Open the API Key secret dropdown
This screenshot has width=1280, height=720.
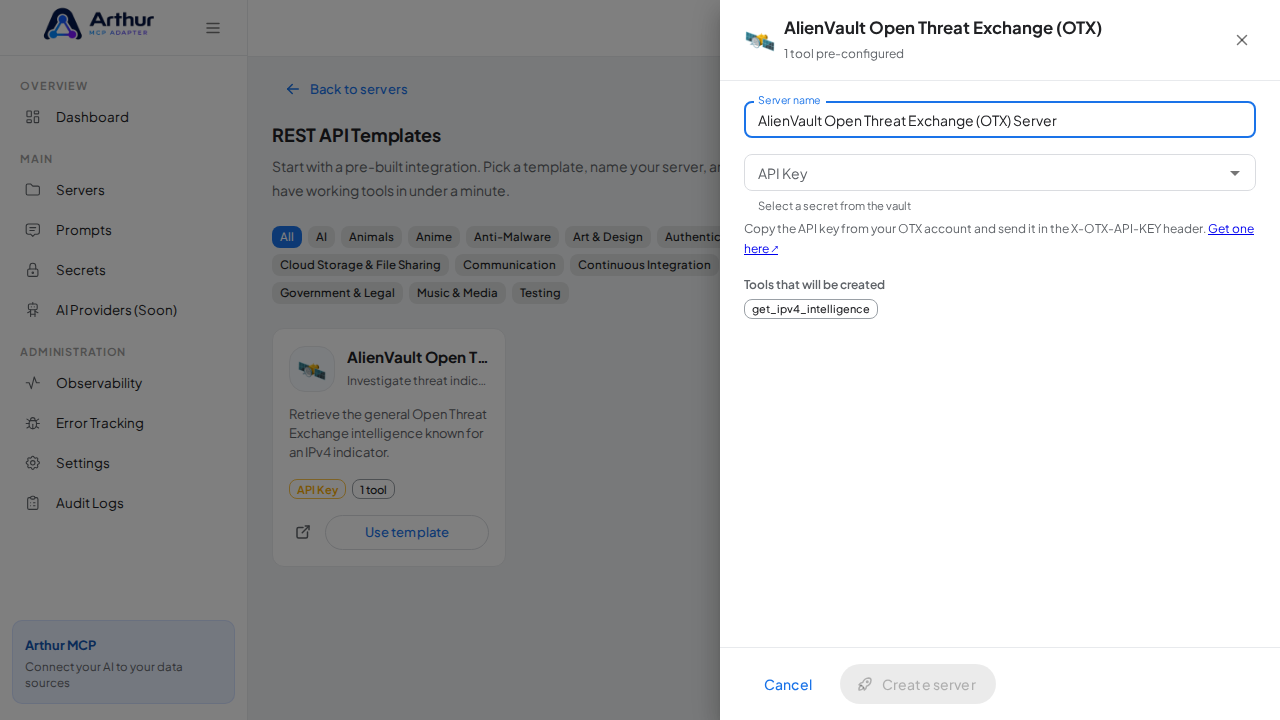point(1000,173)
